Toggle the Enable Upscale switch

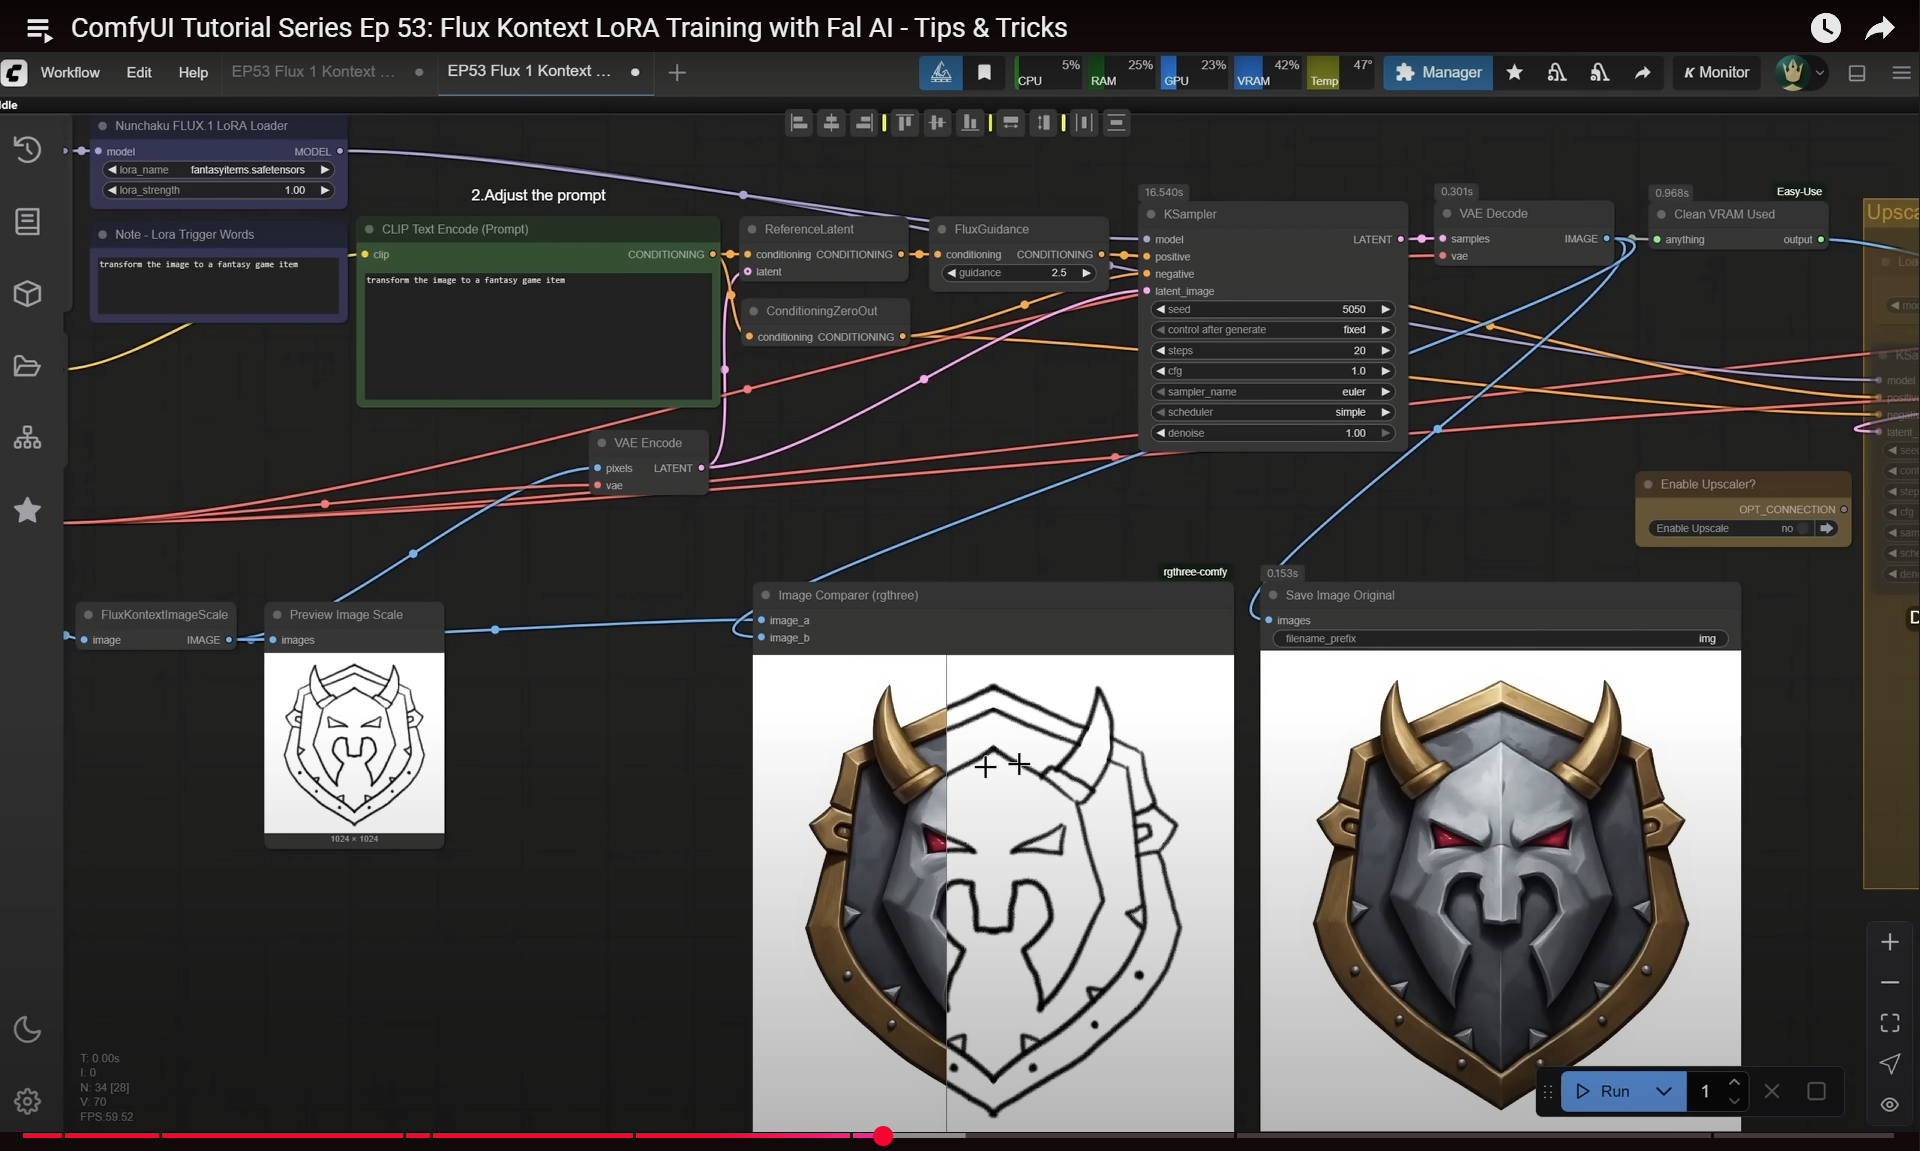(1802, 529)
